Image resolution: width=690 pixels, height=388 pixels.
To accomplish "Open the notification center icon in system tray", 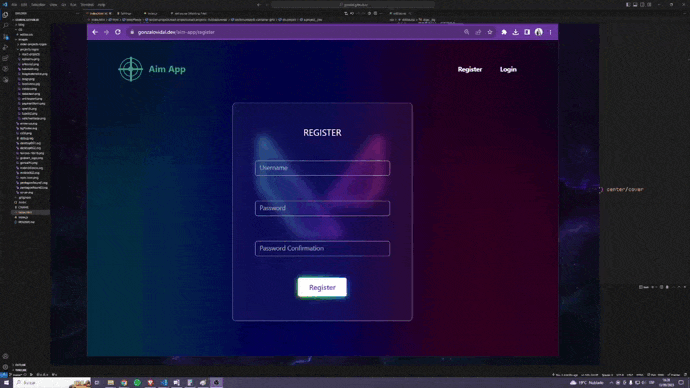I will tap(681, 383).
